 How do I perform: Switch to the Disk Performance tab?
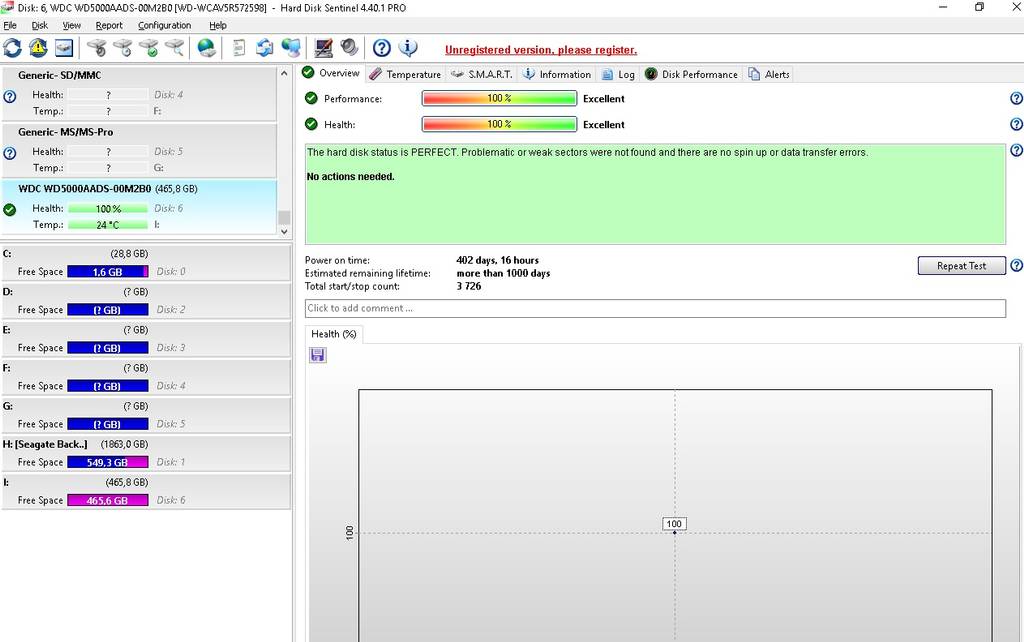click(x=691, y=74)
